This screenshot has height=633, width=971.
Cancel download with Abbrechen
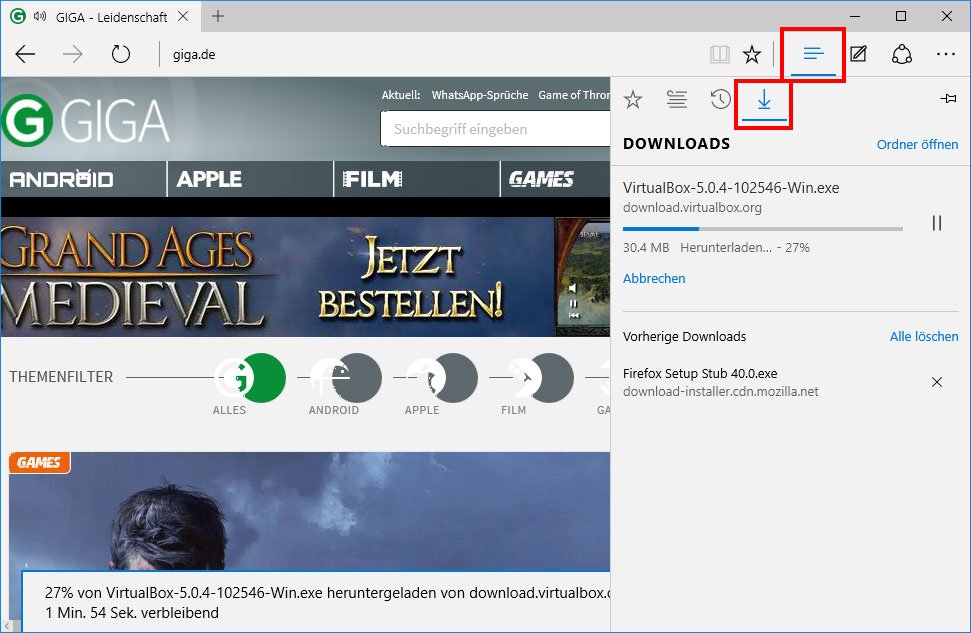click(x=654, y=279)
